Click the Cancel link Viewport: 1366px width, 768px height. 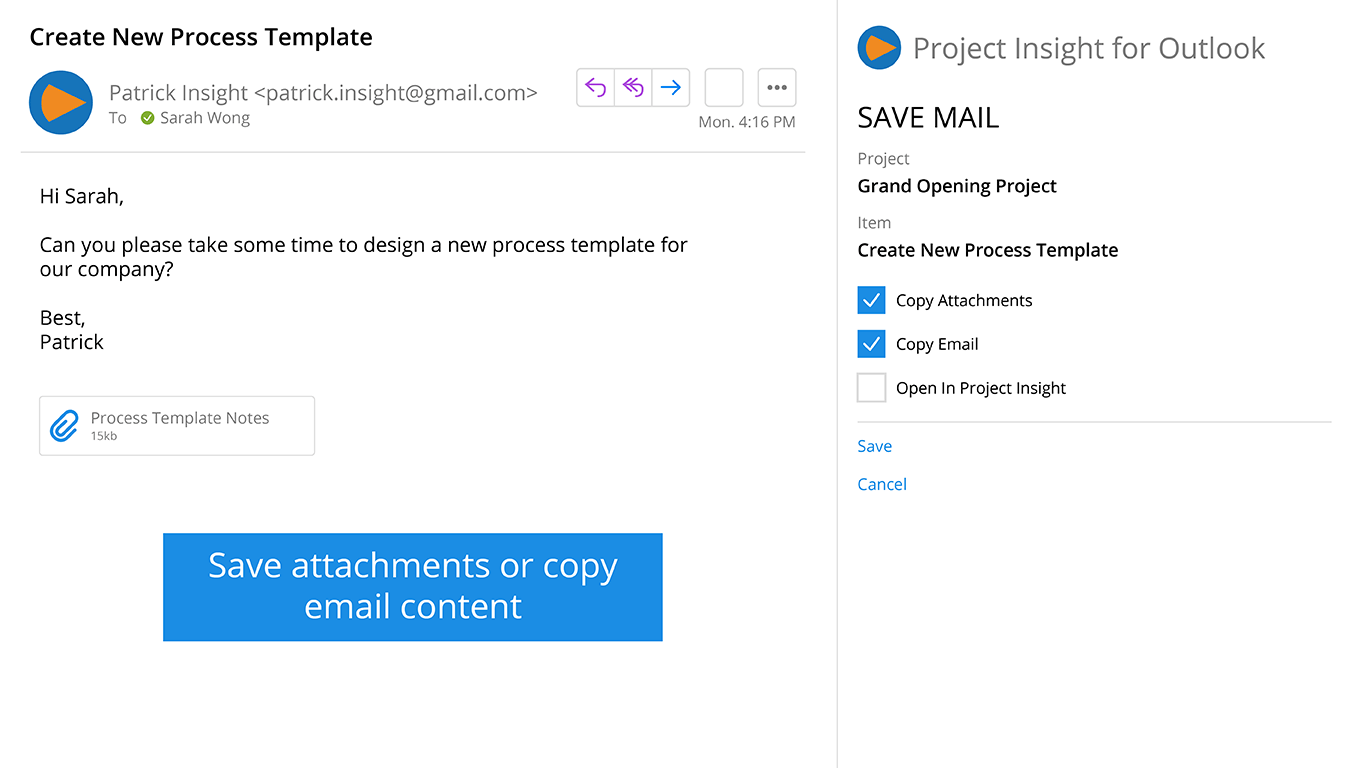coord(882,484)
